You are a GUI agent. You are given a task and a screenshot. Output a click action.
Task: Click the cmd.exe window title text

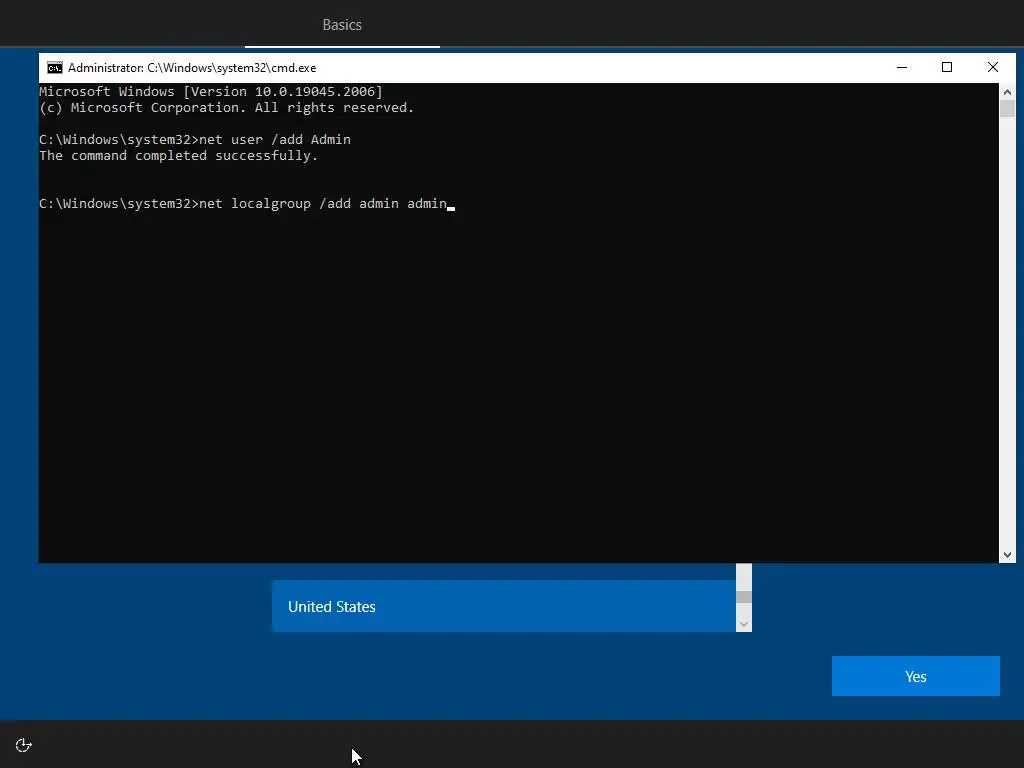(192, 68)
